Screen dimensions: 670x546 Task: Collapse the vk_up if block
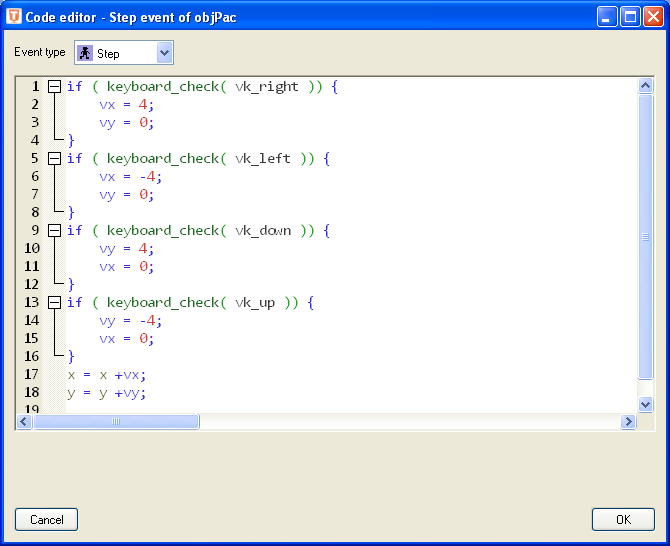click(x=54, y=302)
